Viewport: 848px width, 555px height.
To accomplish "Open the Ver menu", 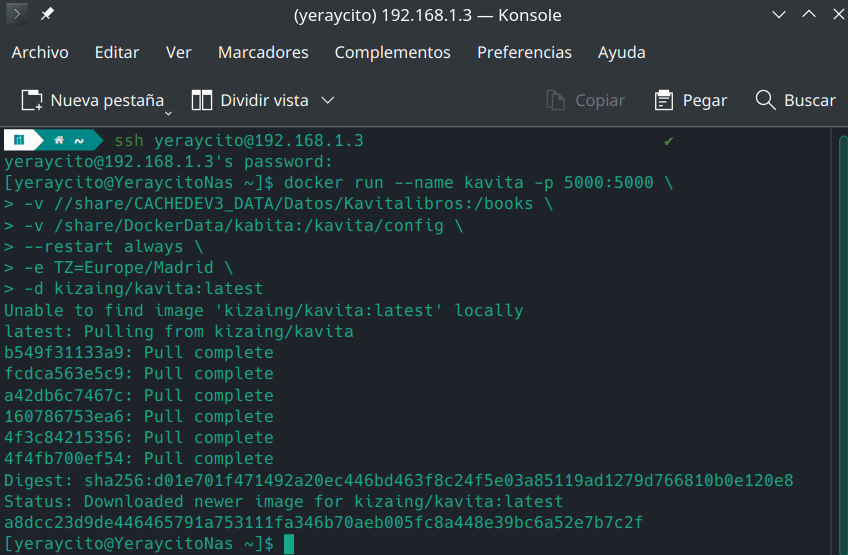I will (x=178, y=52).
